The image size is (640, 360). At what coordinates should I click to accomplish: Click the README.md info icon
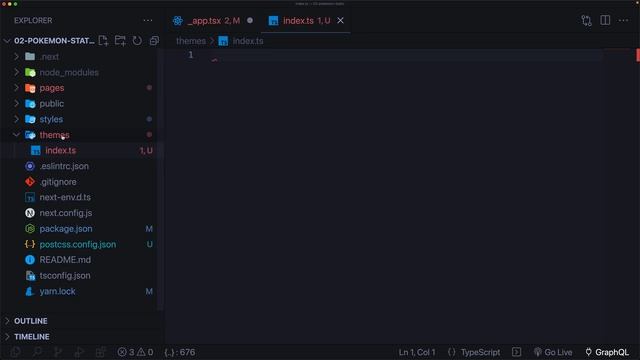click(30, 260)
